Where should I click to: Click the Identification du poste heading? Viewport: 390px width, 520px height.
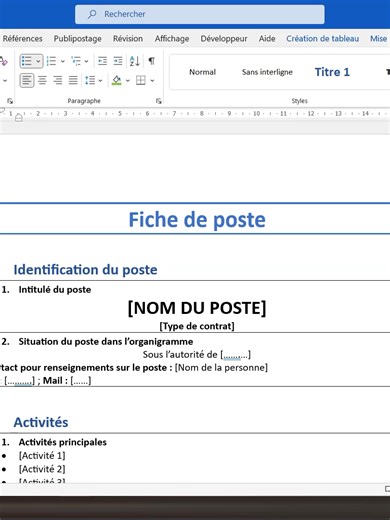[85, 270]
